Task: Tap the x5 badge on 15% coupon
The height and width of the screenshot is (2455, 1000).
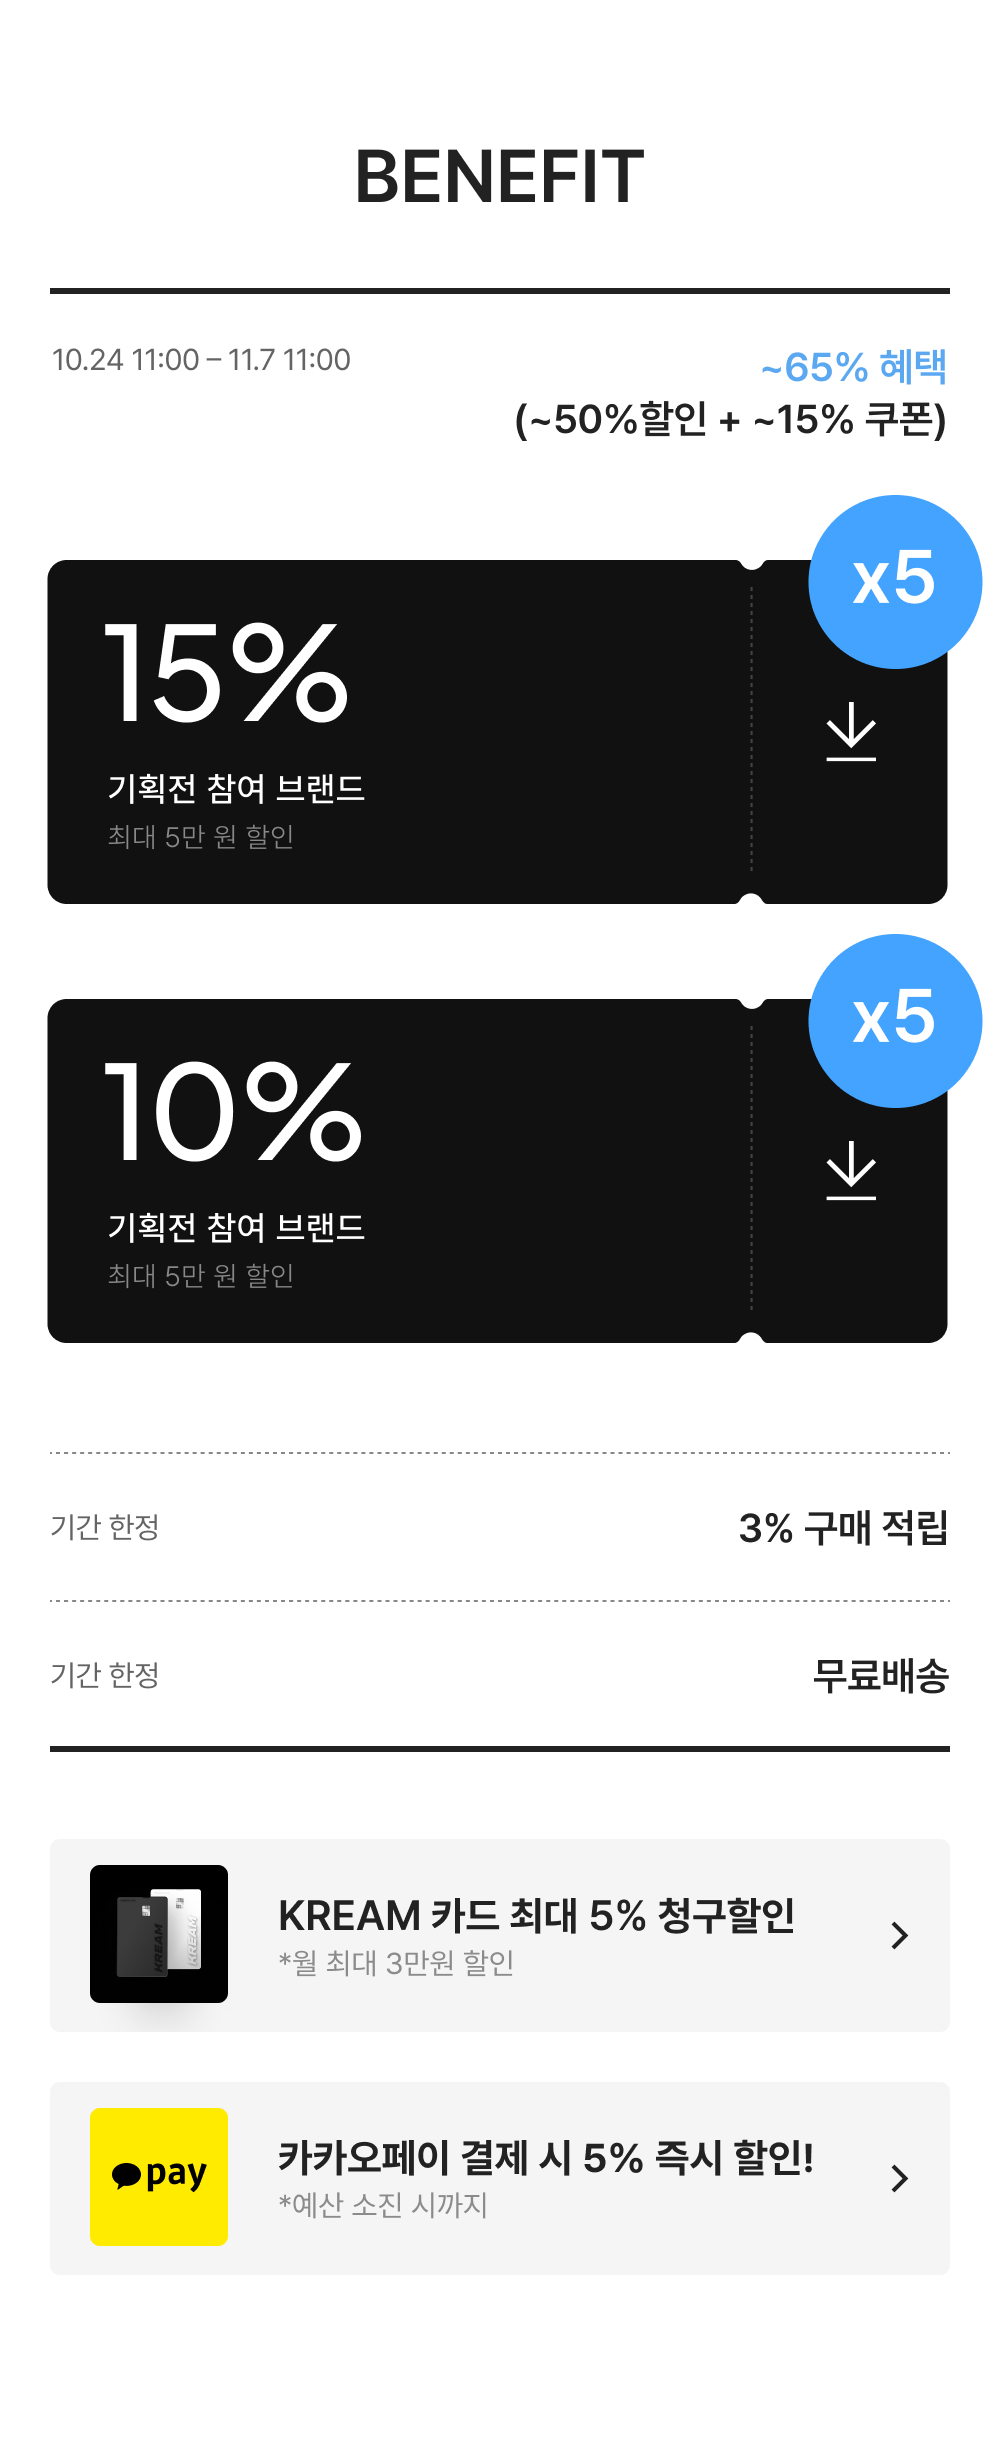Action: (894, 581)
